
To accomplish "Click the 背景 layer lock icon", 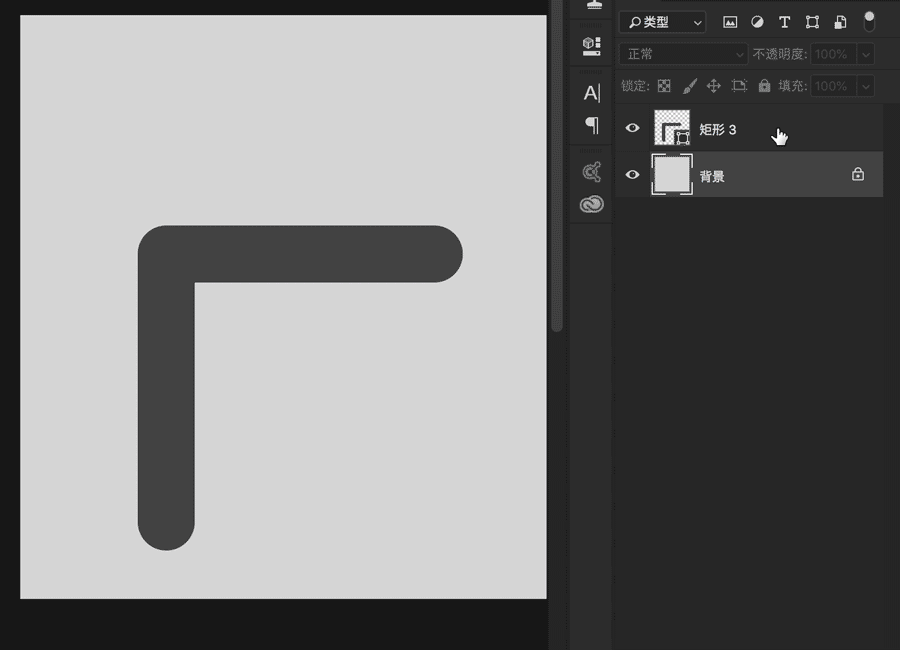I will click(x=857, y=174).
